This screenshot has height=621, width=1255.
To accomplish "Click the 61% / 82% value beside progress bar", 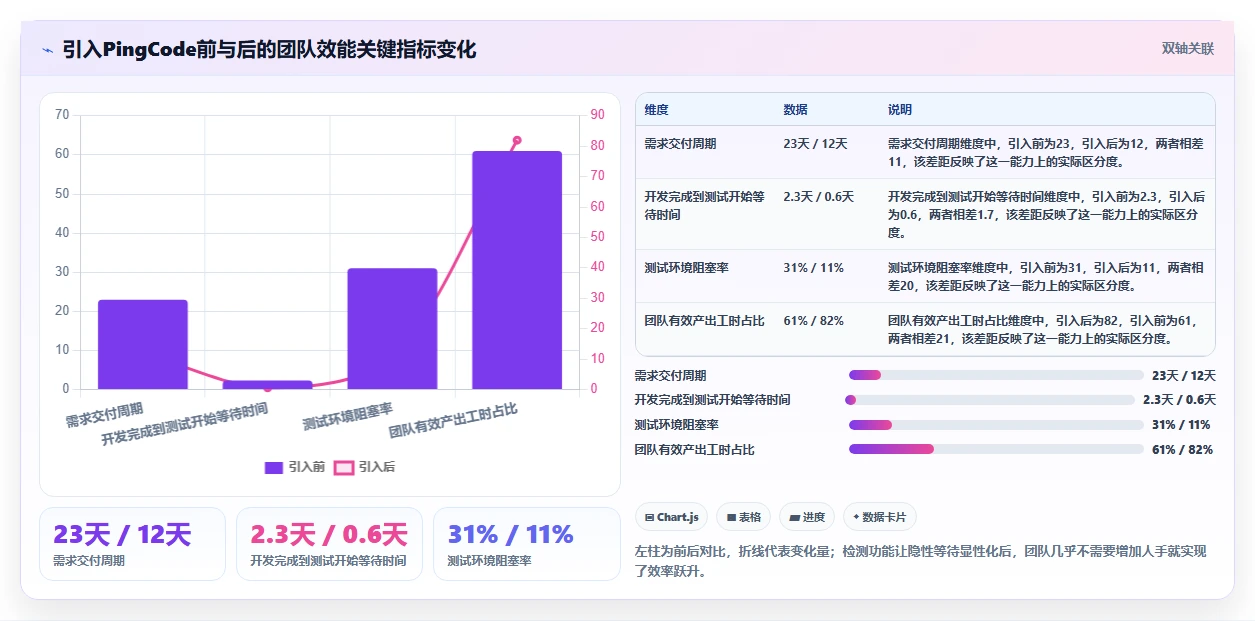I will click(x=1182, y=450).
